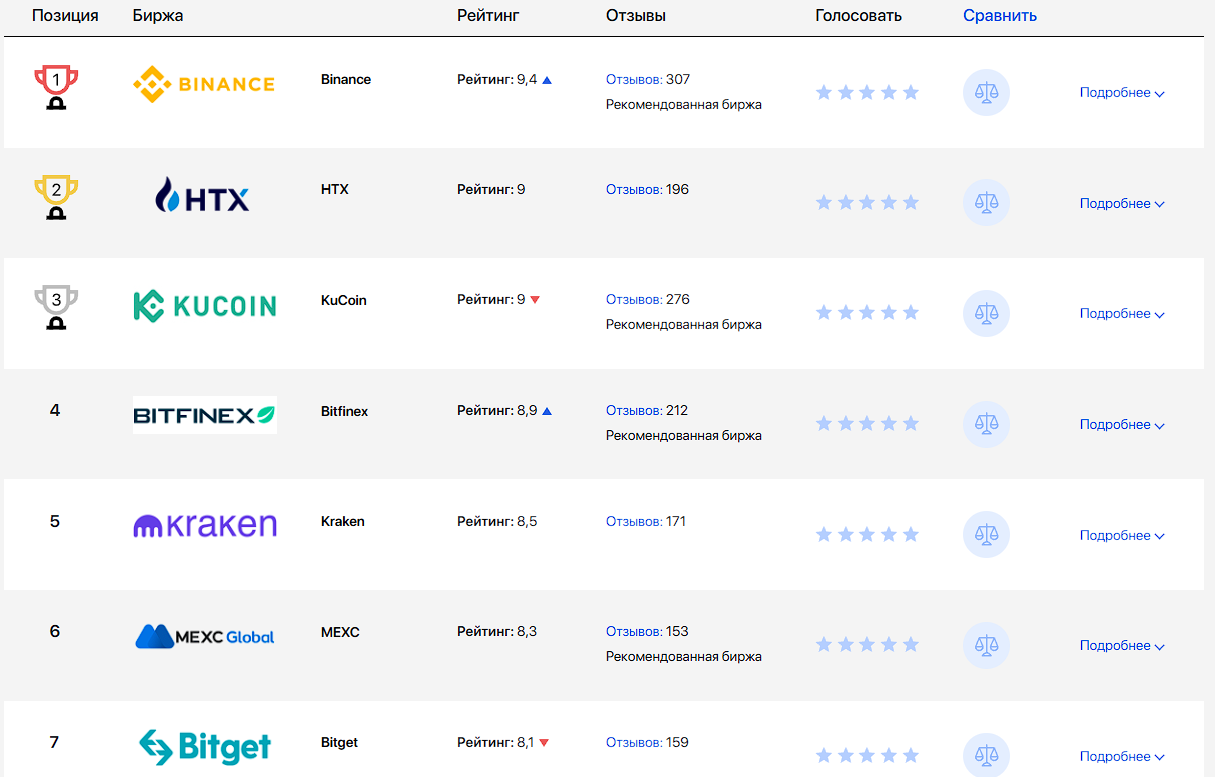Screen dimensions: 1215x777
Task: Click the Голосовать column header
Action: (858, 16)
